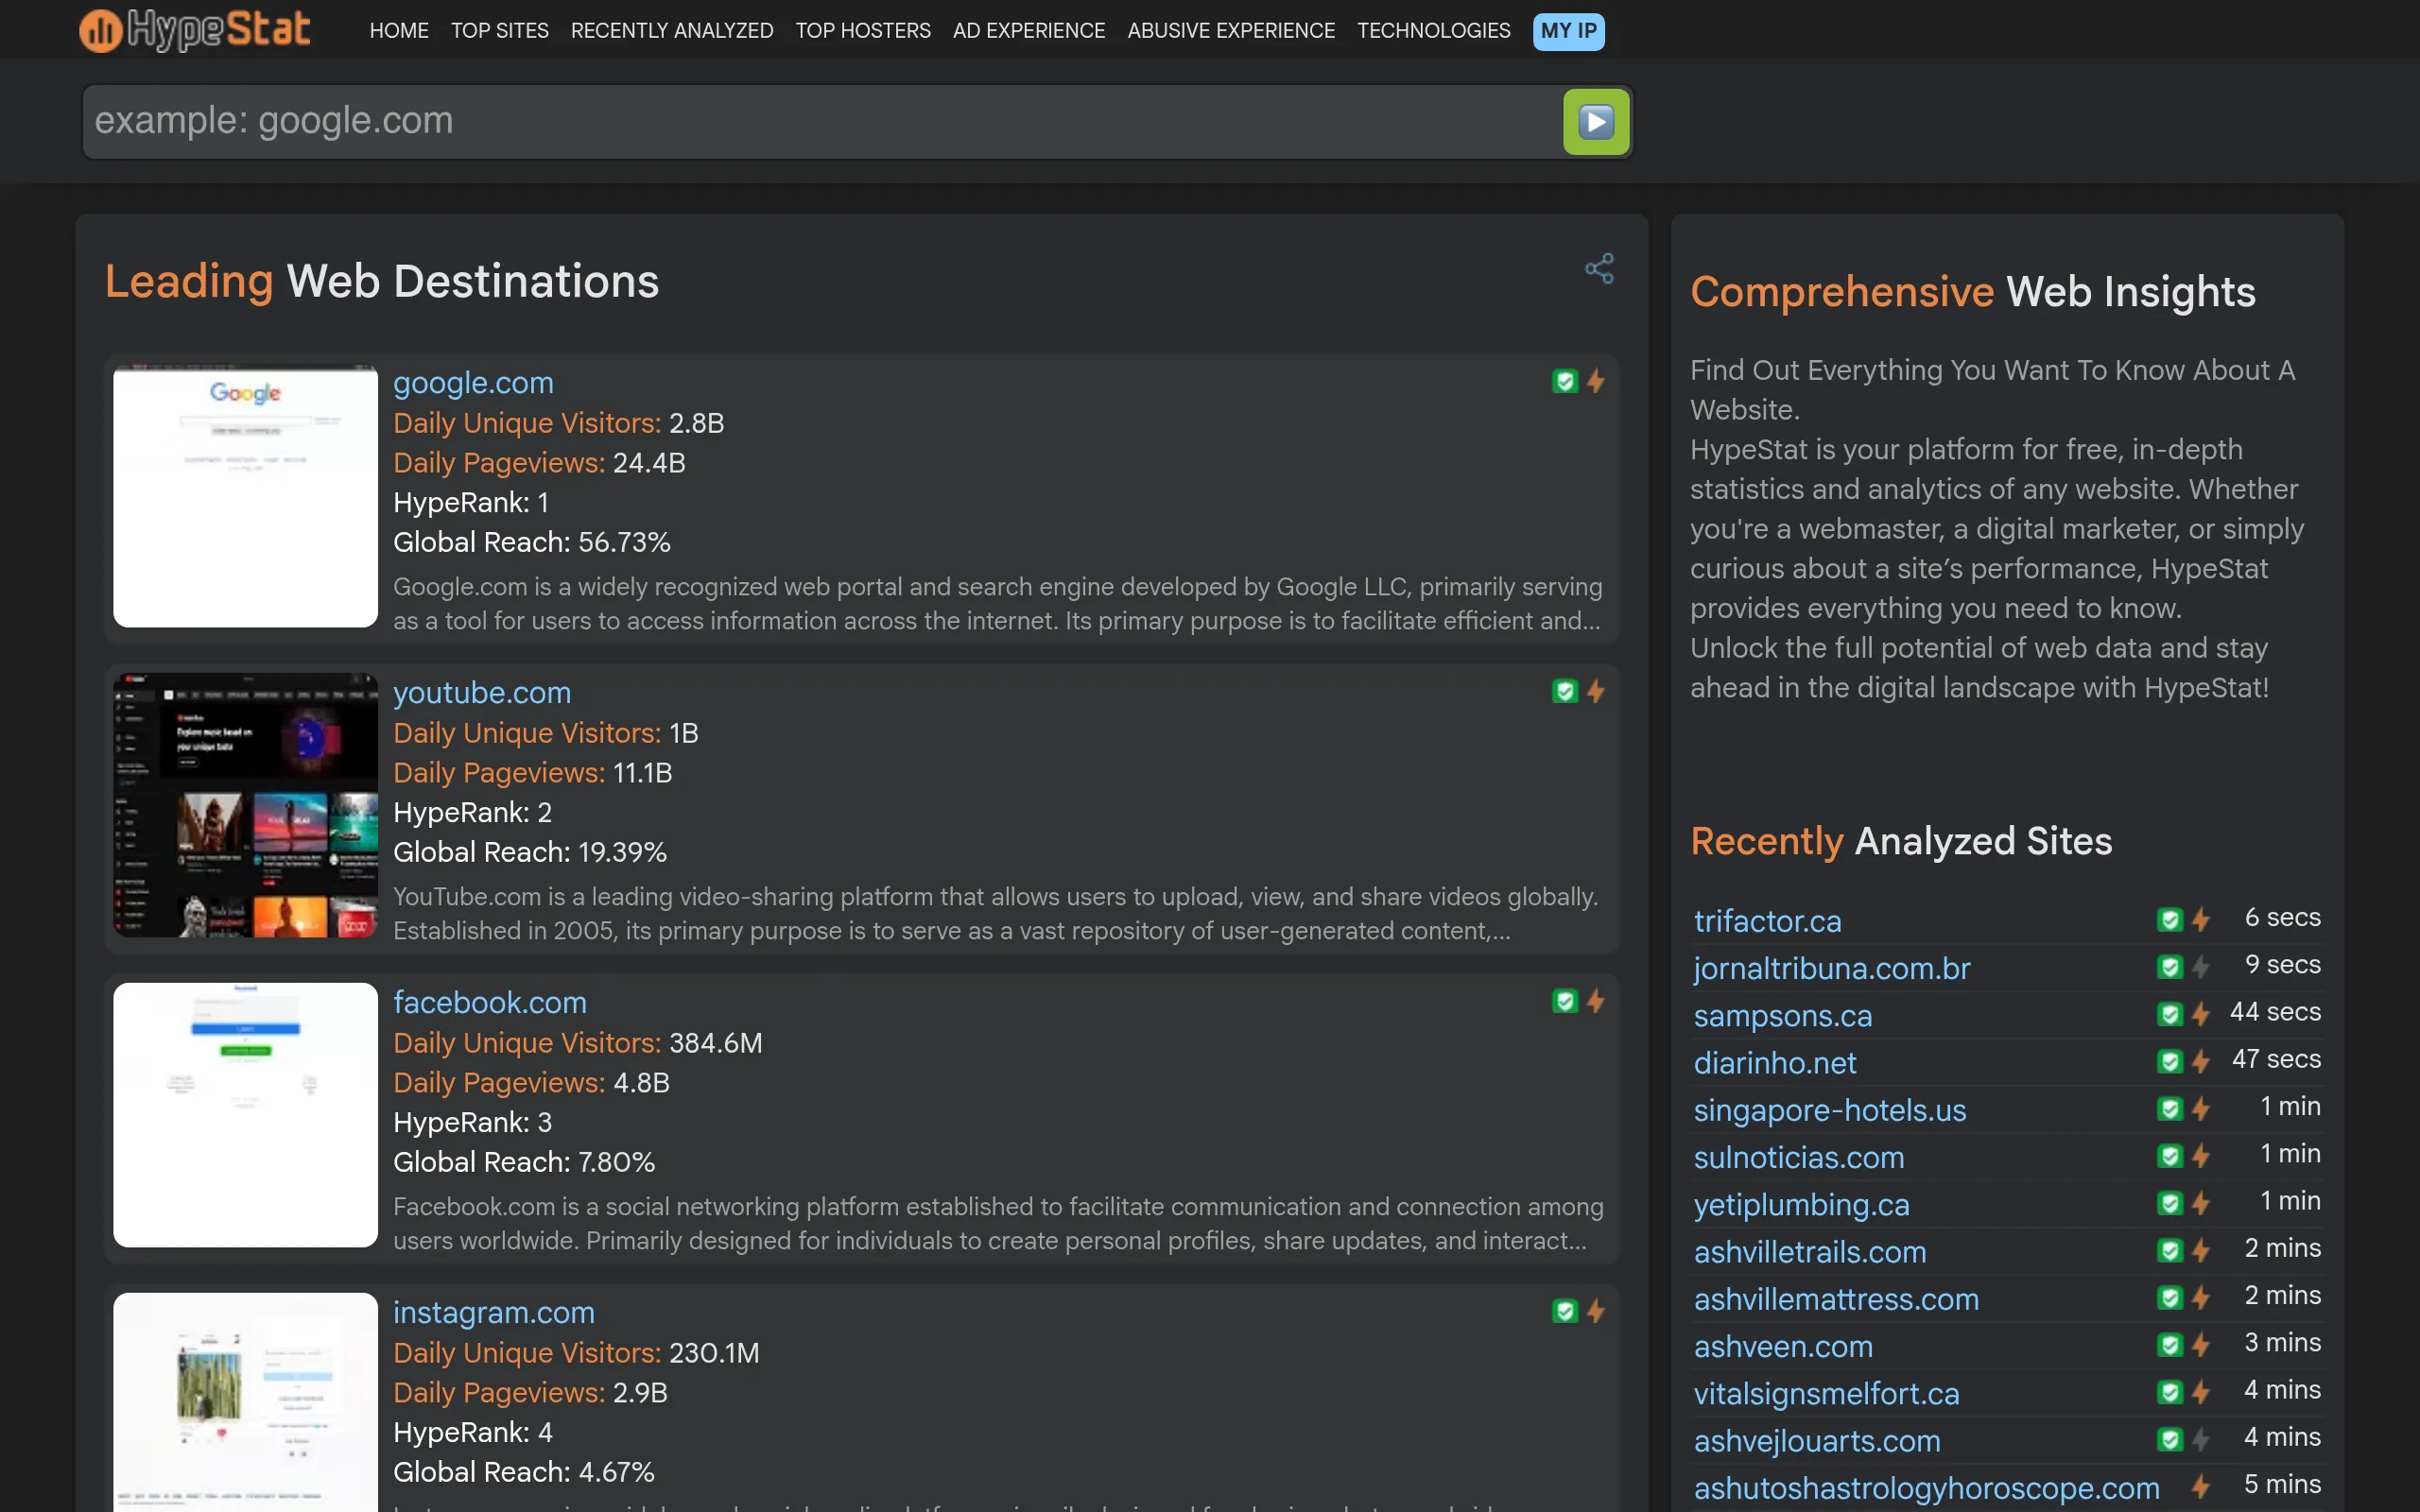Open the sulnoticias.com link

coord(1798,1157)
